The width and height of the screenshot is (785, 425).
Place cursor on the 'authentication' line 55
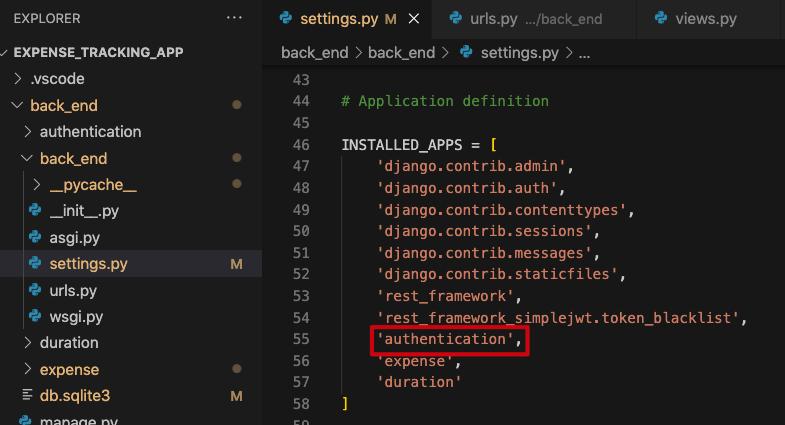[x=447, y=340]
